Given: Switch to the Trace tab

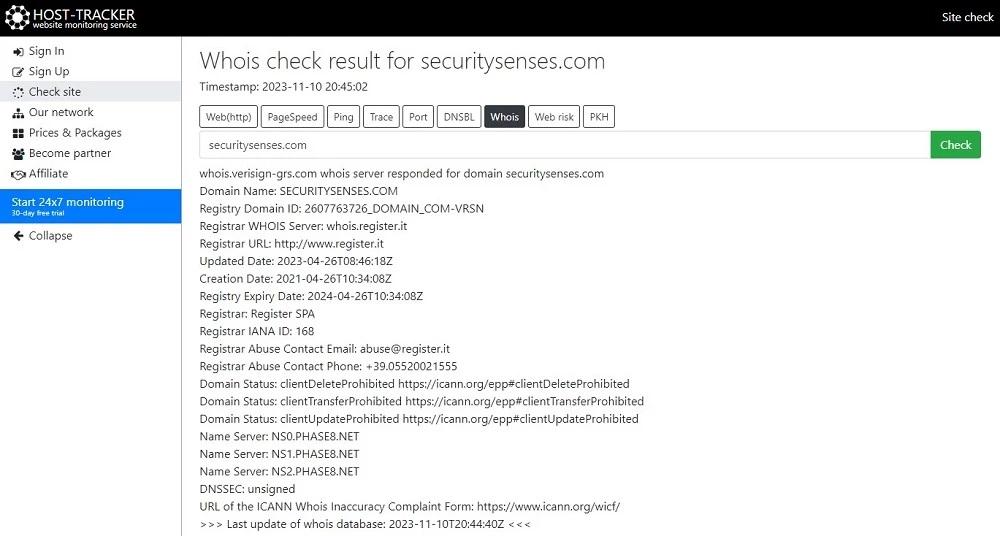Looking at the screenshot, I should tap(381, 117).
